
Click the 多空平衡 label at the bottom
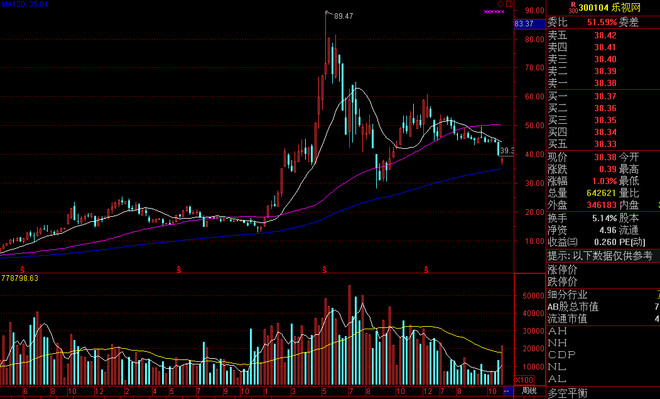(x=567, y=393)
